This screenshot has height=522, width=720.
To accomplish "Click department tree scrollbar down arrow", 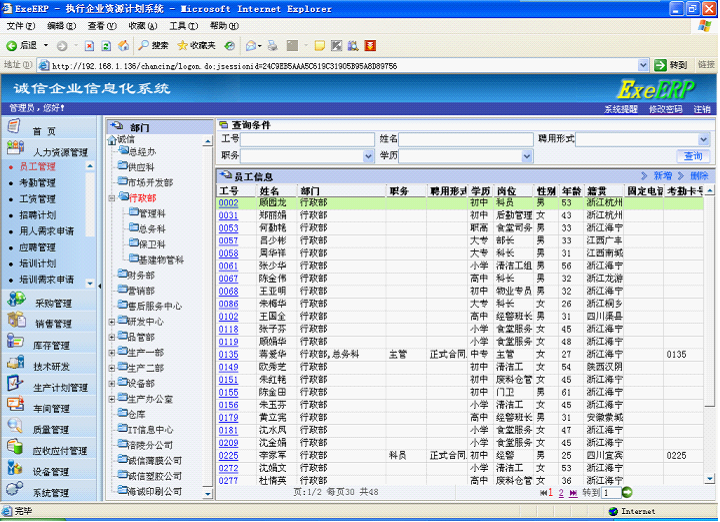I will [208, 494].
